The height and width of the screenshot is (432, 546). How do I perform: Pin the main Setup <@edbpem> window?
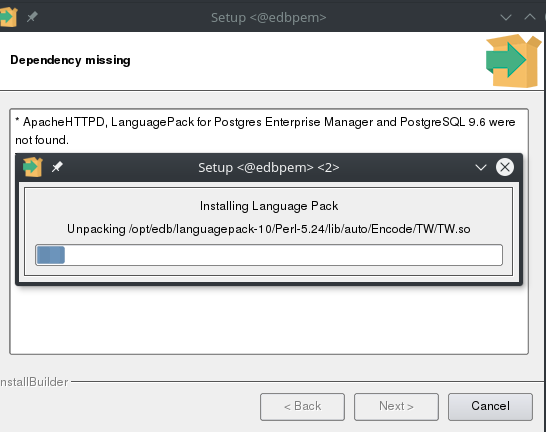[32, 17]
